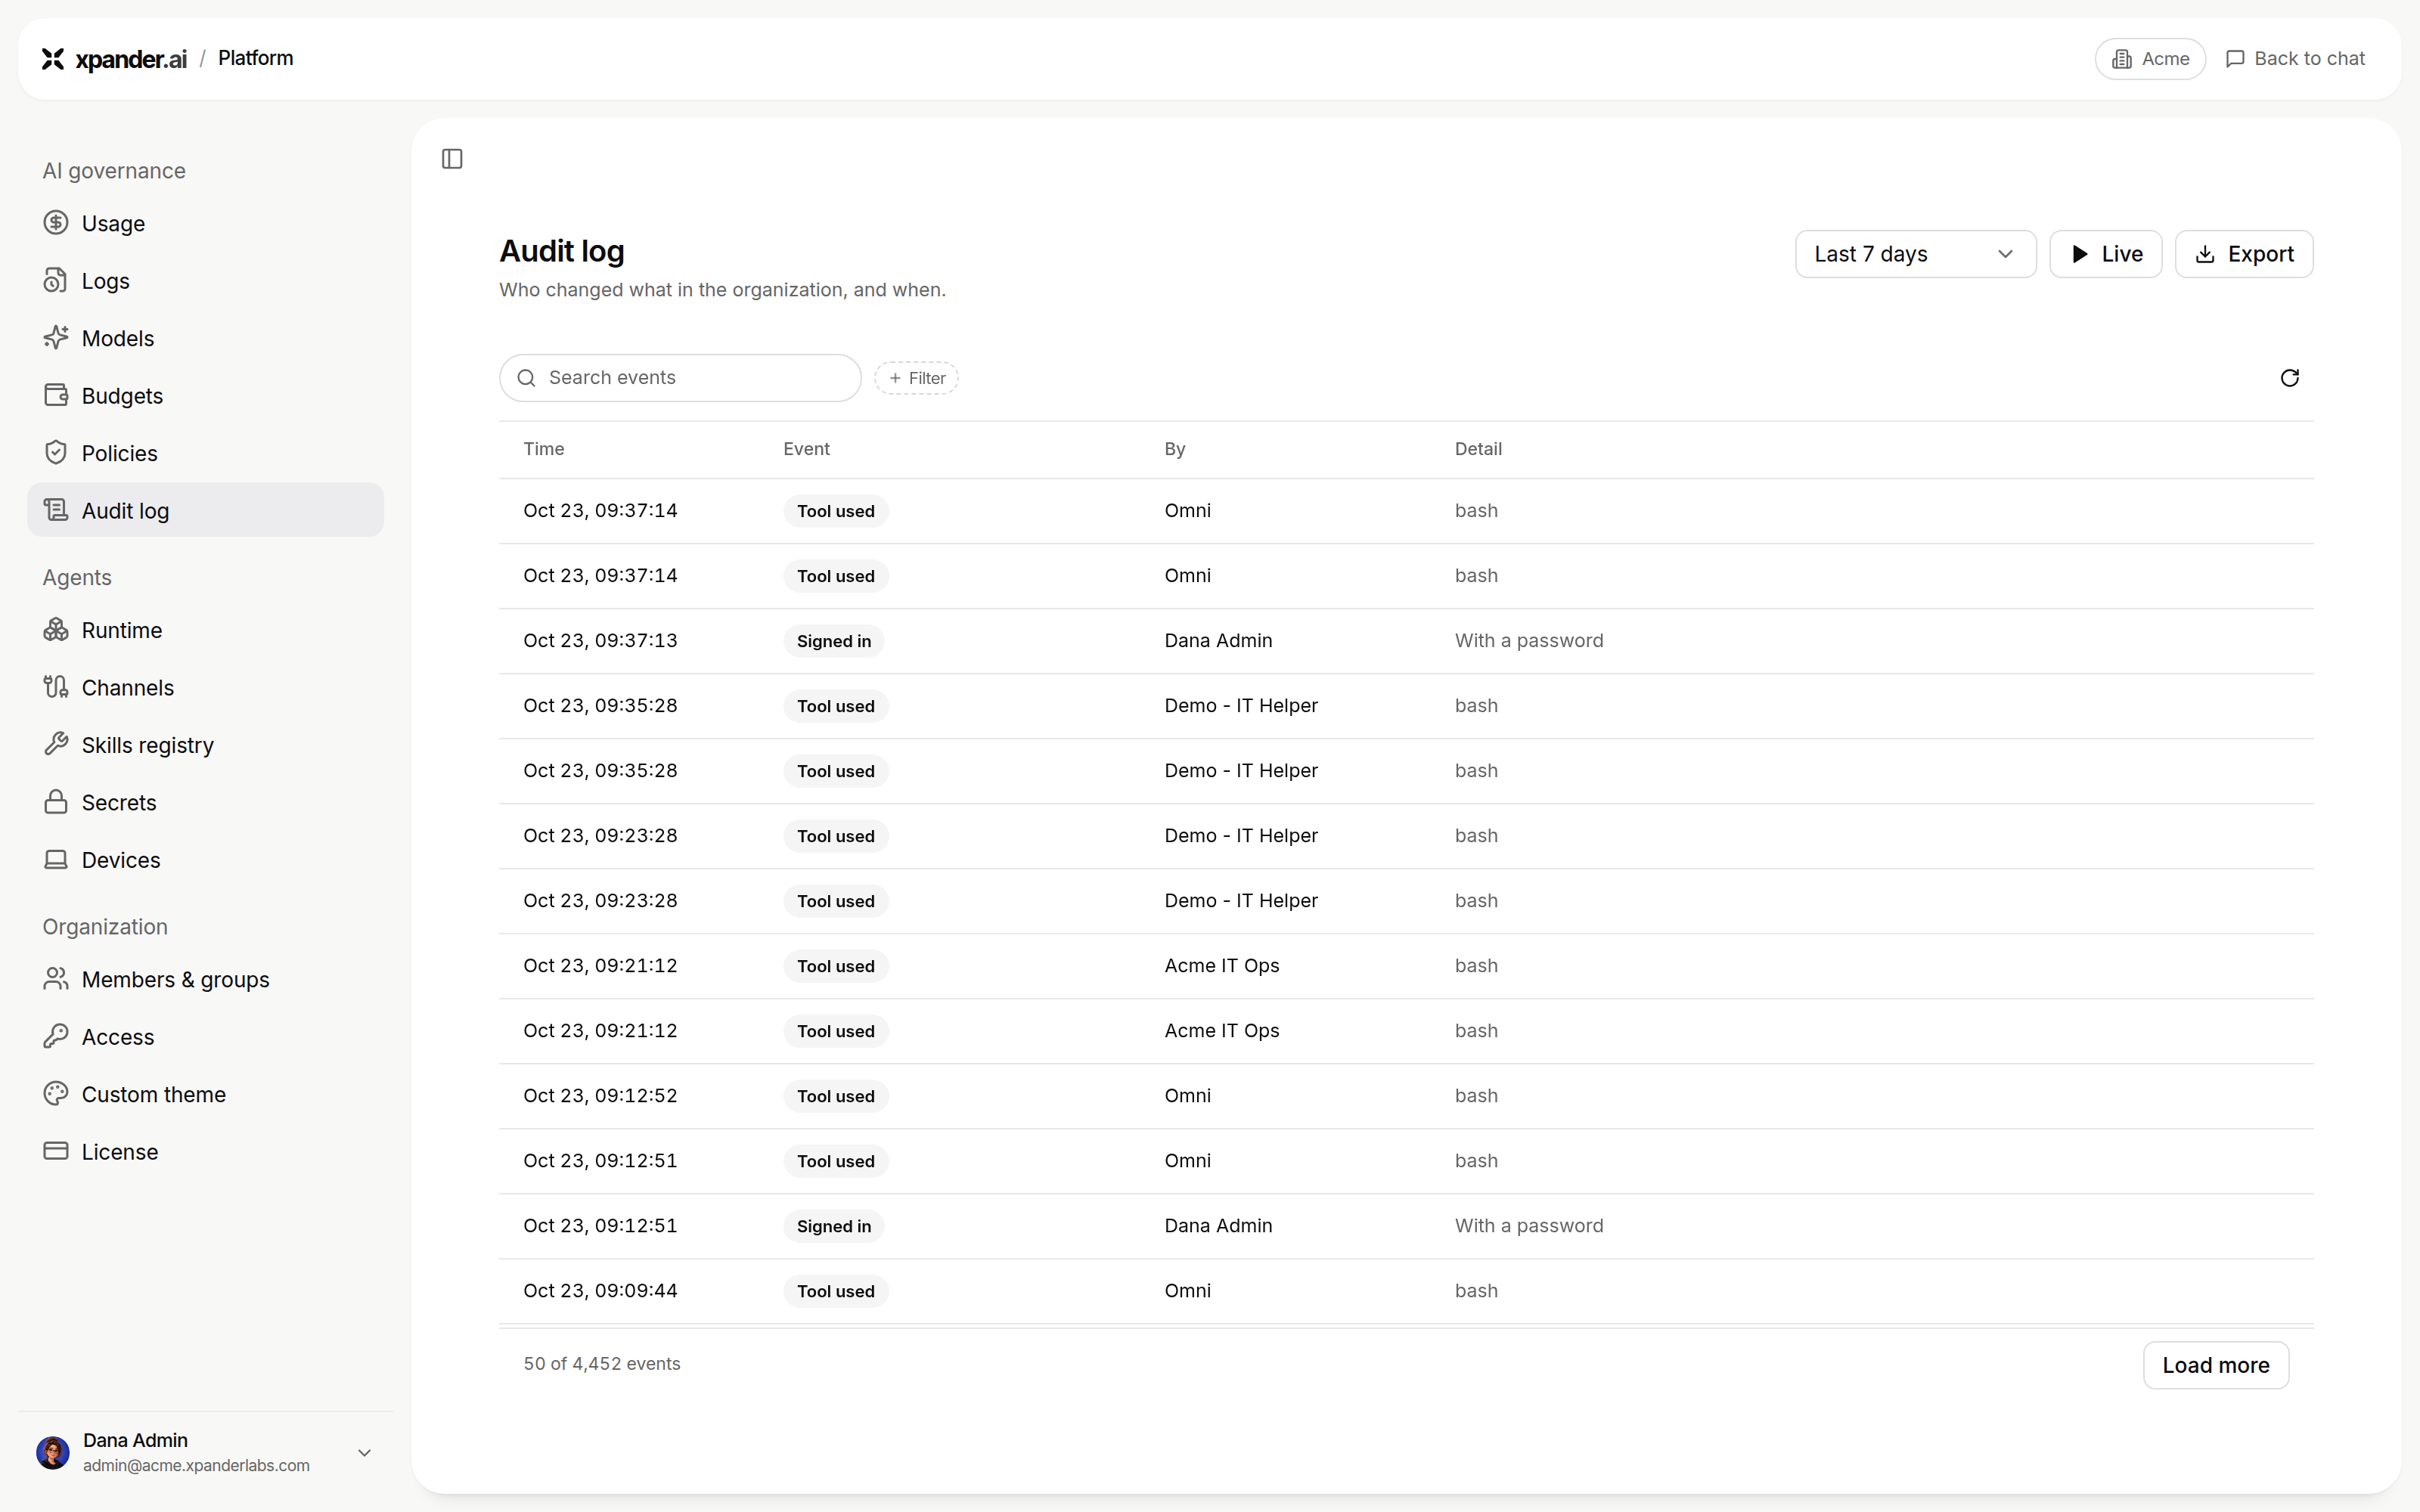Click the License card icon
The image size is (2420, 1512).
(x=56, y=1151)
